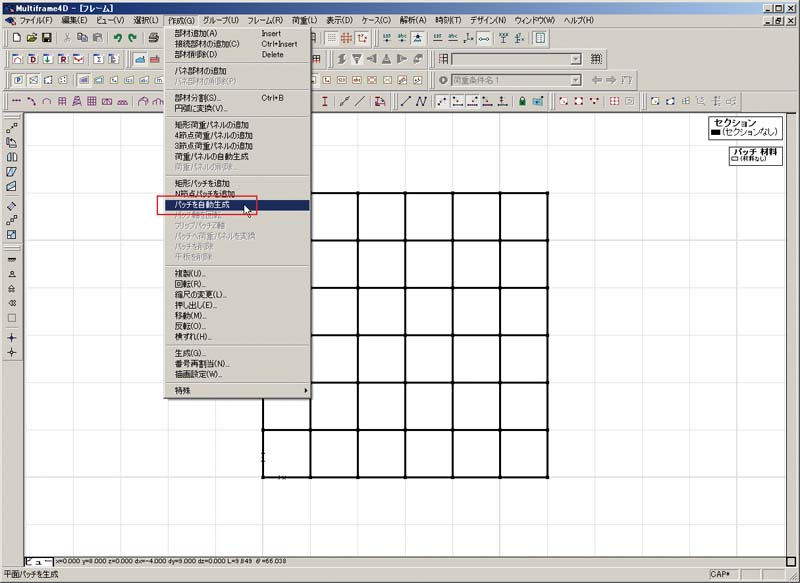The width and height of the screenshot is (800, 583).
Task: Select 荷重パネルの自動生成 menu entry
Action: point(237,157)
